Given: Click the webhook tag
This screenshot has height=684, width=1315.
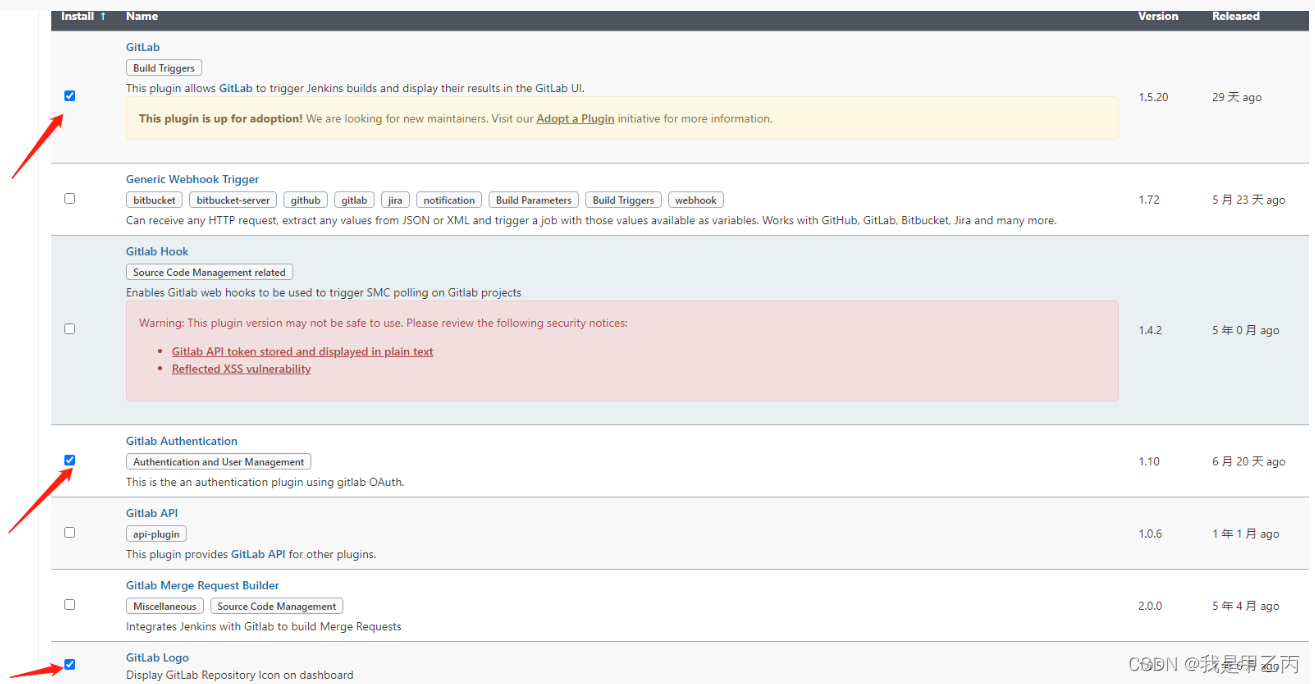Looking at the screenshot, I should 696,200.
